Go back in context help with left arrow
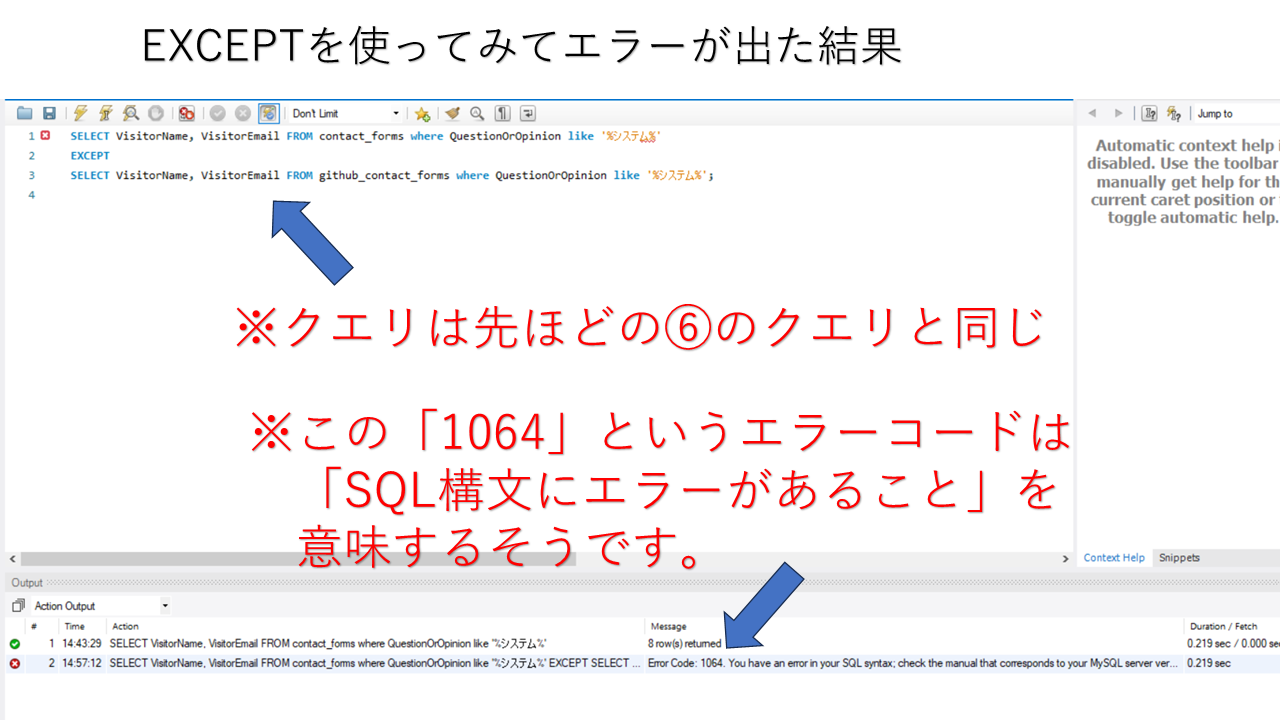1280x720 pixels. (1092, 114)
